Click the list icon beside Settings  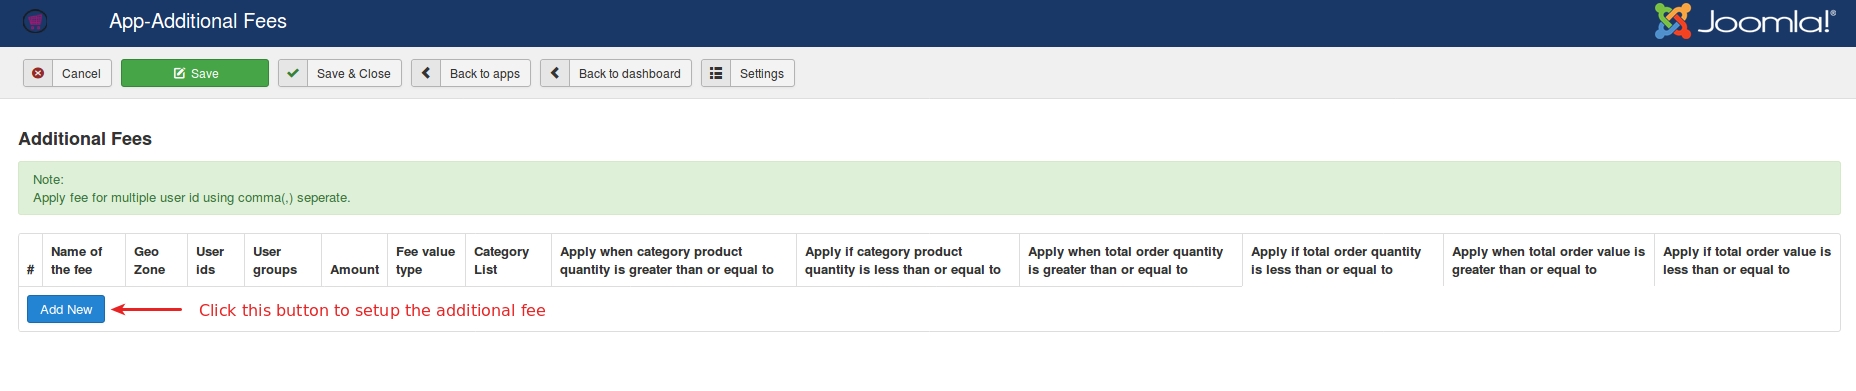click(x=716, y=73)
